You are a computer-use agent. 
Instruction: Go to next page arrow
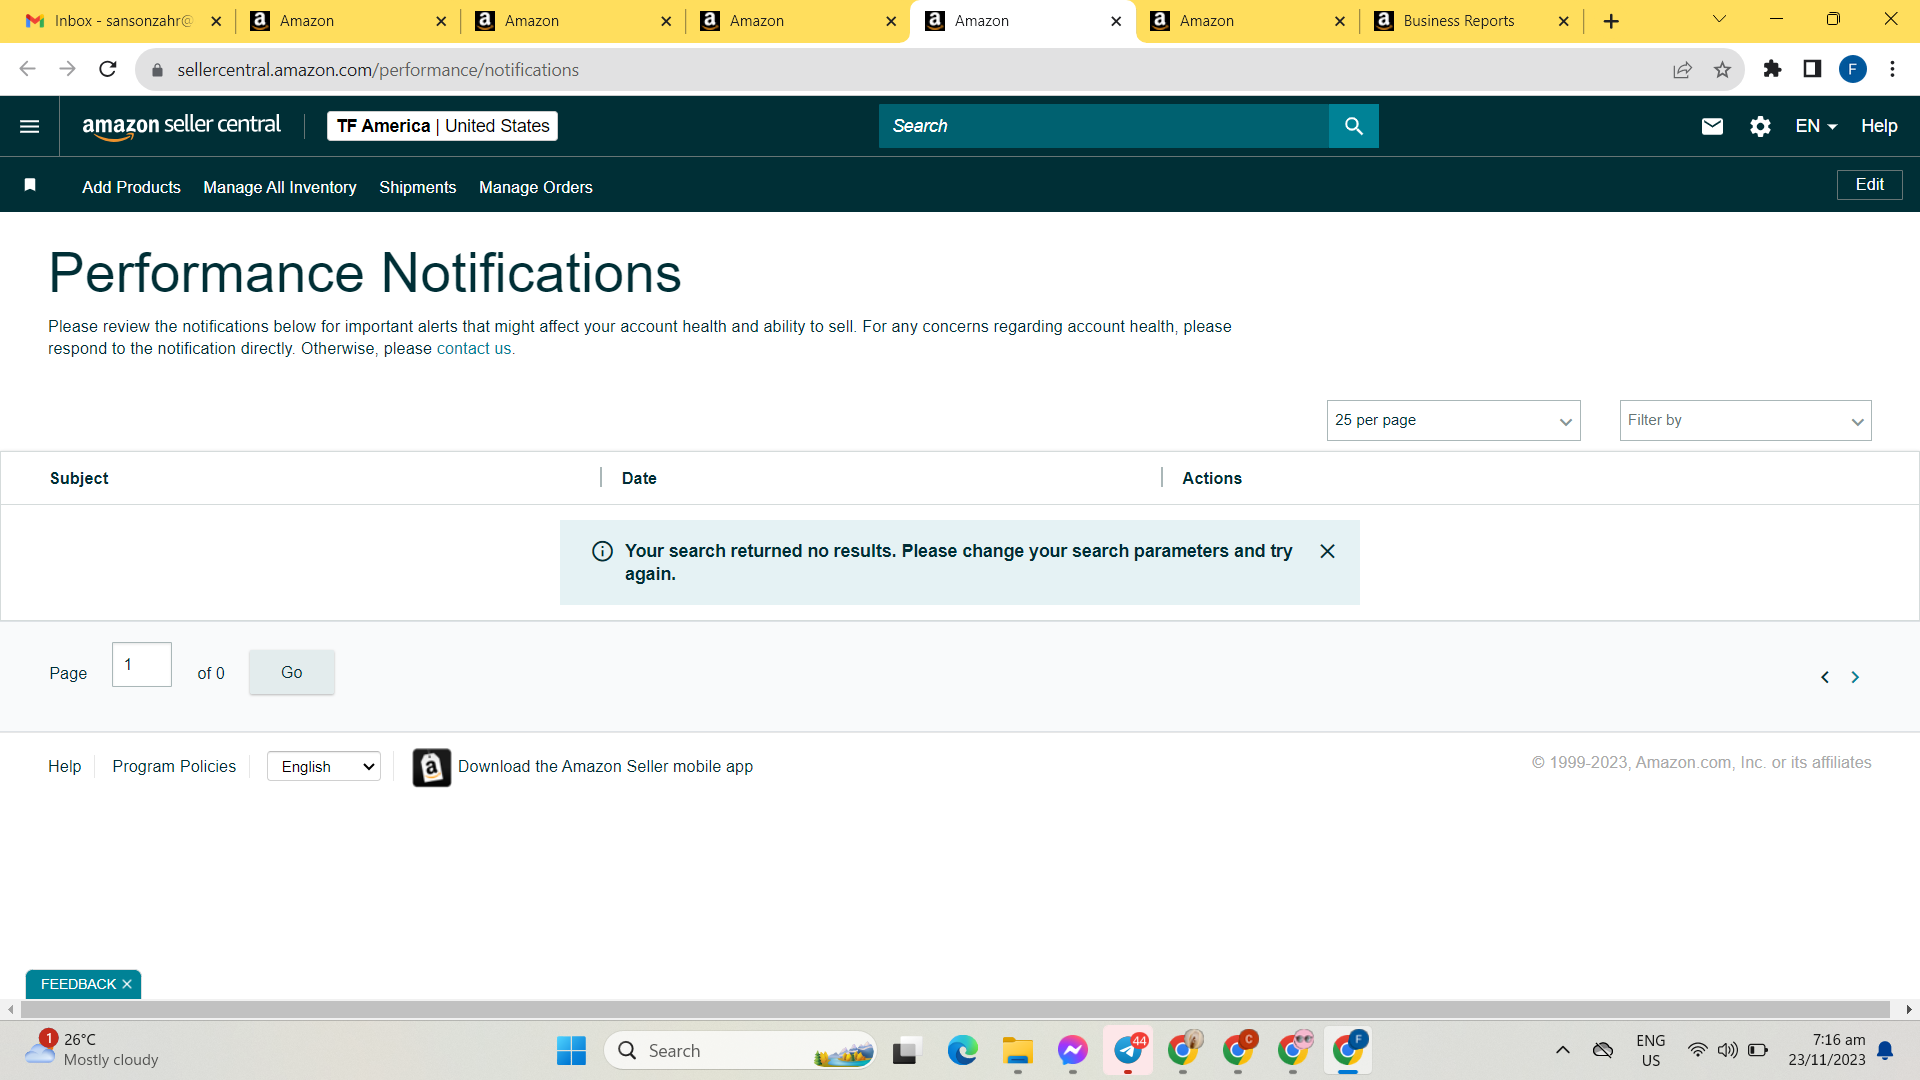point(1855,677)
